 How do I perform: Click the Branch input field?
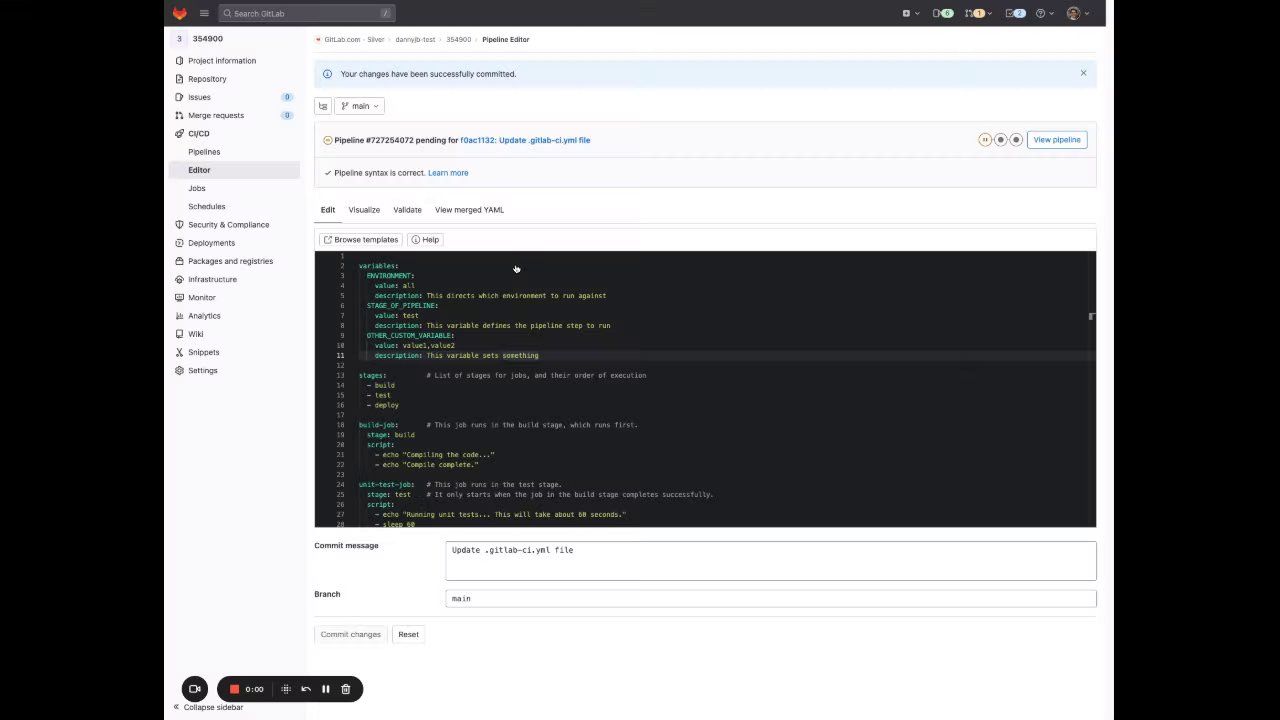click(x=771, y=598)
